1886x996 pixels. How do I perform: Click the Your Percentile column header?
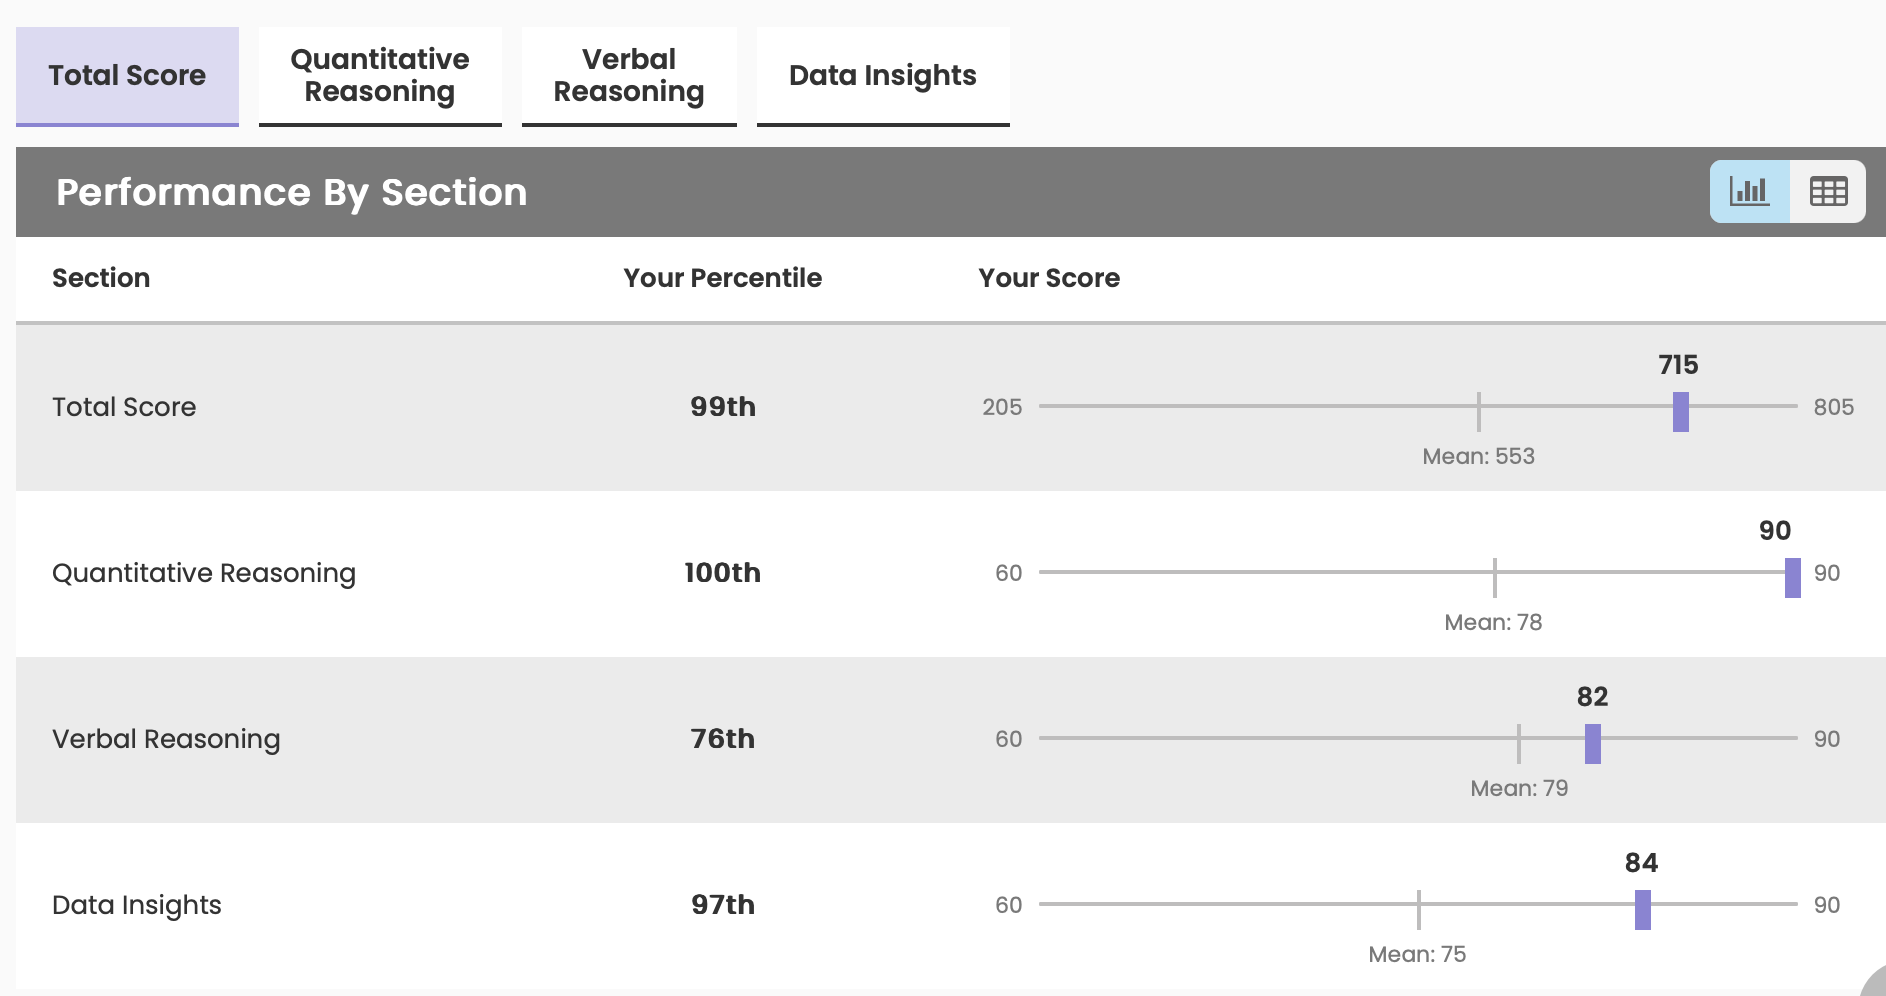click(x=722, y=278)
